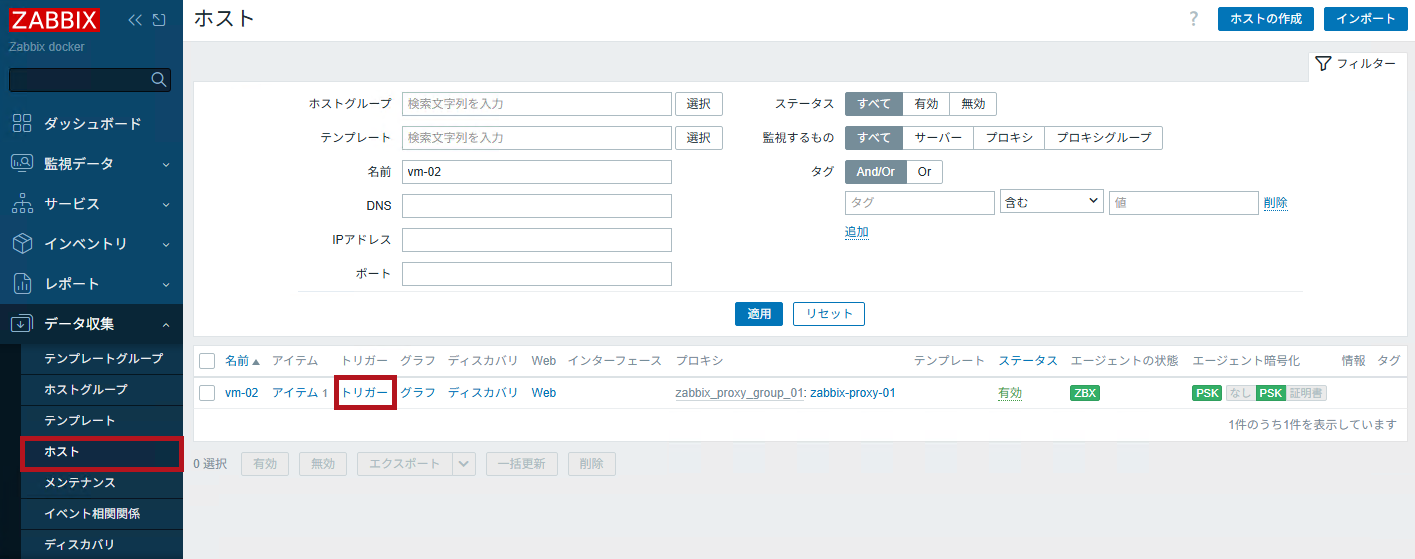Screen dimensions: 1415x559
Task: Open テンプレート in the sidebar submenu
Action: pyautogui.click(x=80, y=421)
